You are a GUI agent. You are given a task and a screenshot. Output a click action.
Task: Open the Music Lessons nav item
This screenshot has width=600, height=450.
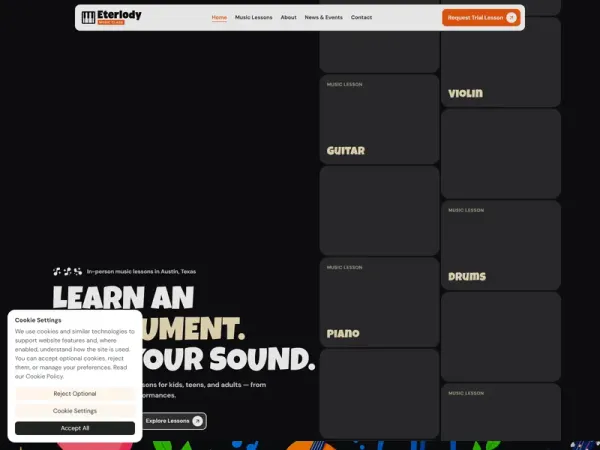[x=253, y=17]
